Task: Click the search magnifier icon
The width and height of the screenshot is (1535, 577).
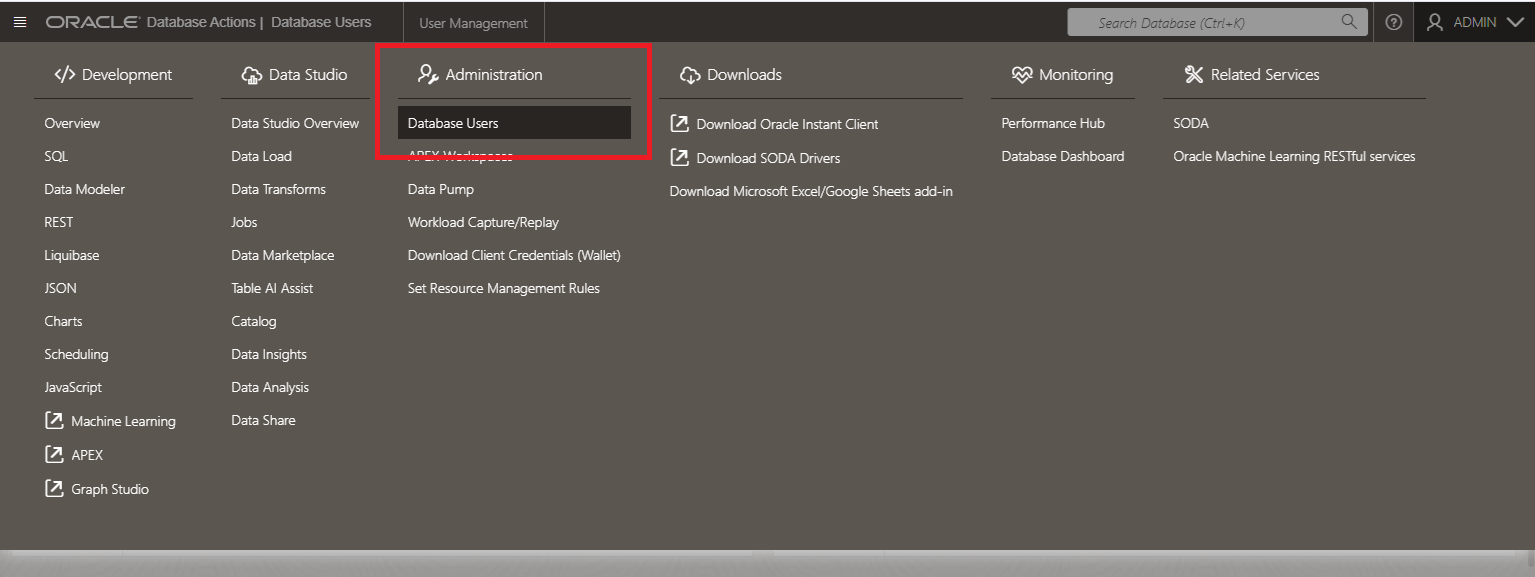Action: pyautogui.click(x=1349, y=21)
